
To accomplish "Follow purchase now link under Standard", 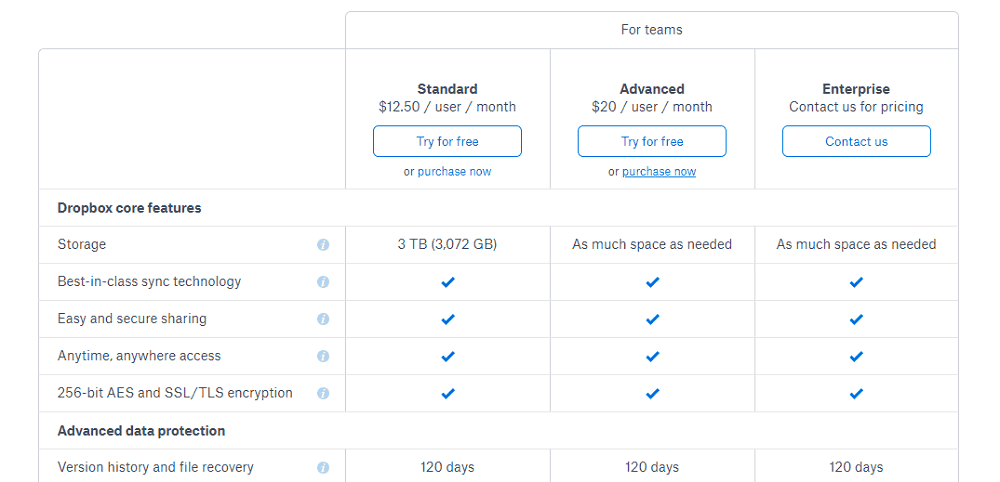I will coord(454,172).
